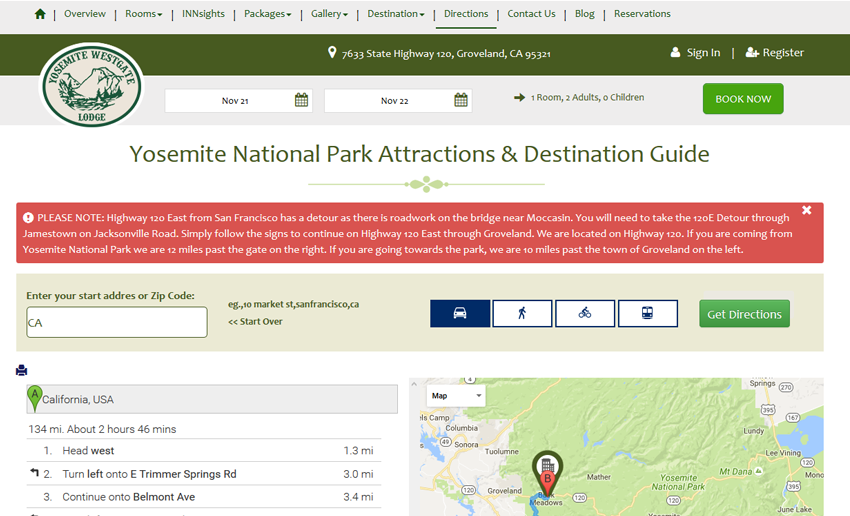Screen dimensions: 850x516
Task: Open the Blog menu item
Action: point(584,14)
